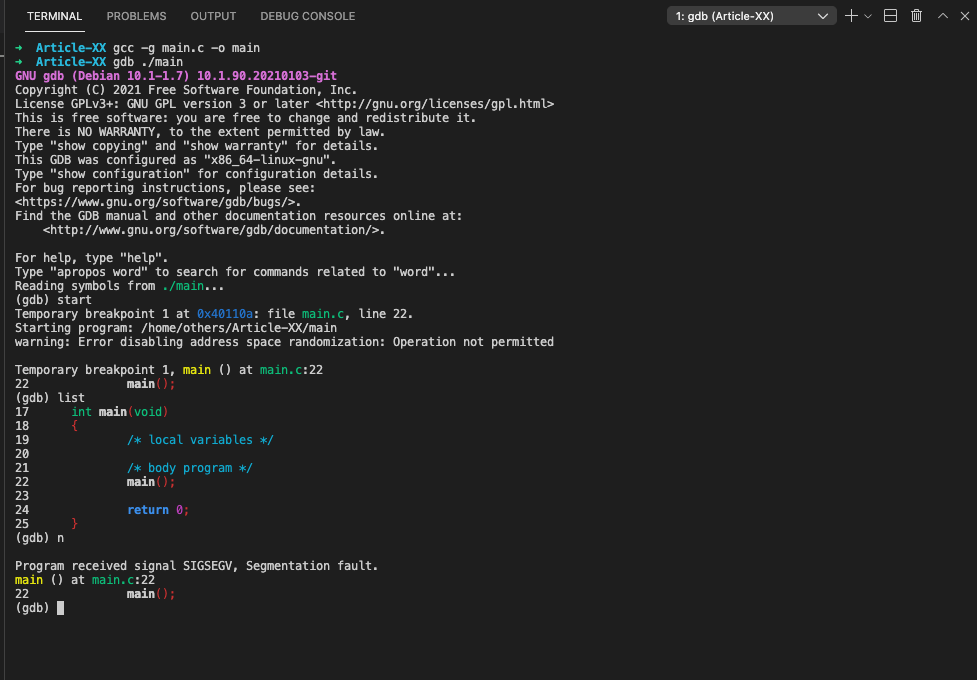This screenshot has width=977, height=680.
Task: Click the 'gdb ./main' command line
Action: [148, 62]
